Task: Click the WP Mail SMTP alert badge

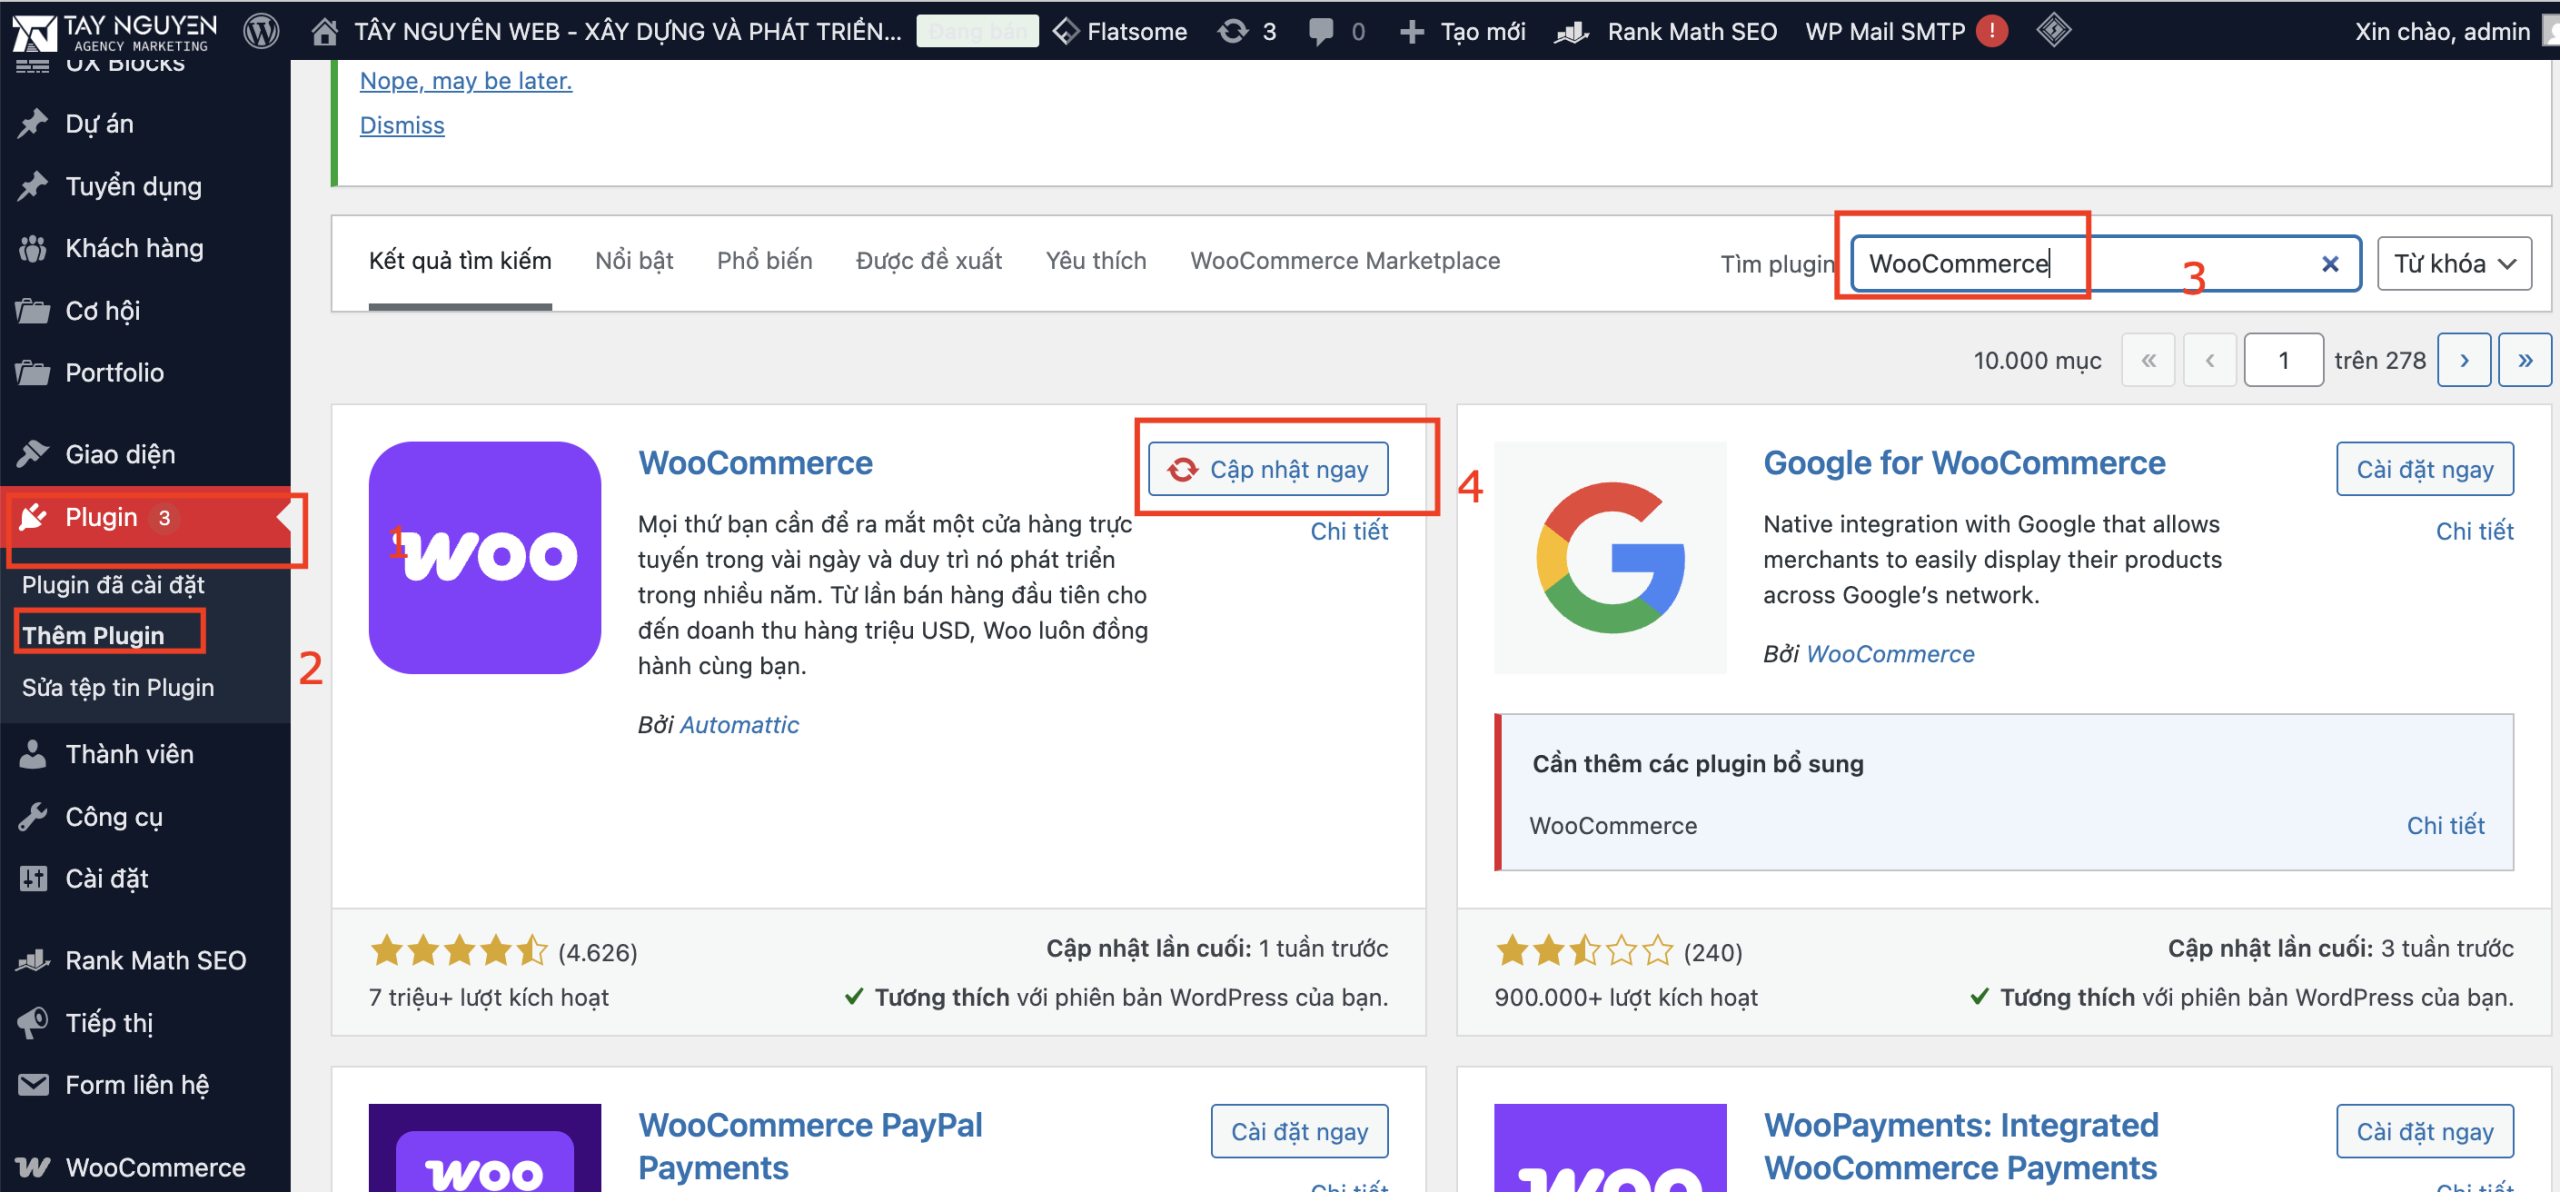Action: 1992,31
